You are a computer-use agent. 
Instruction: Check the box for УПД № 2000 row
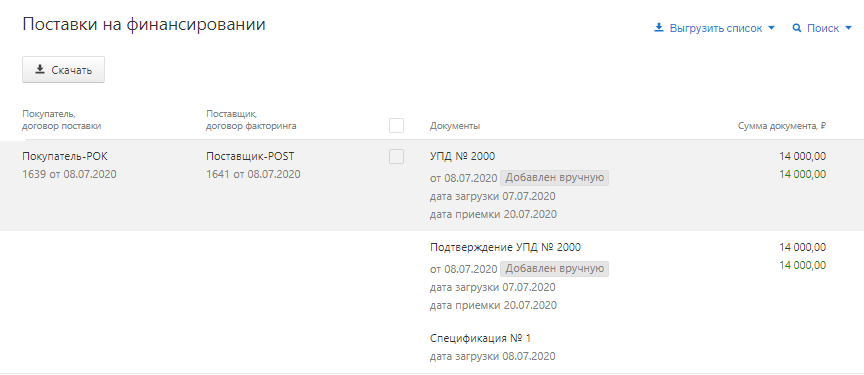pos(396,156)
